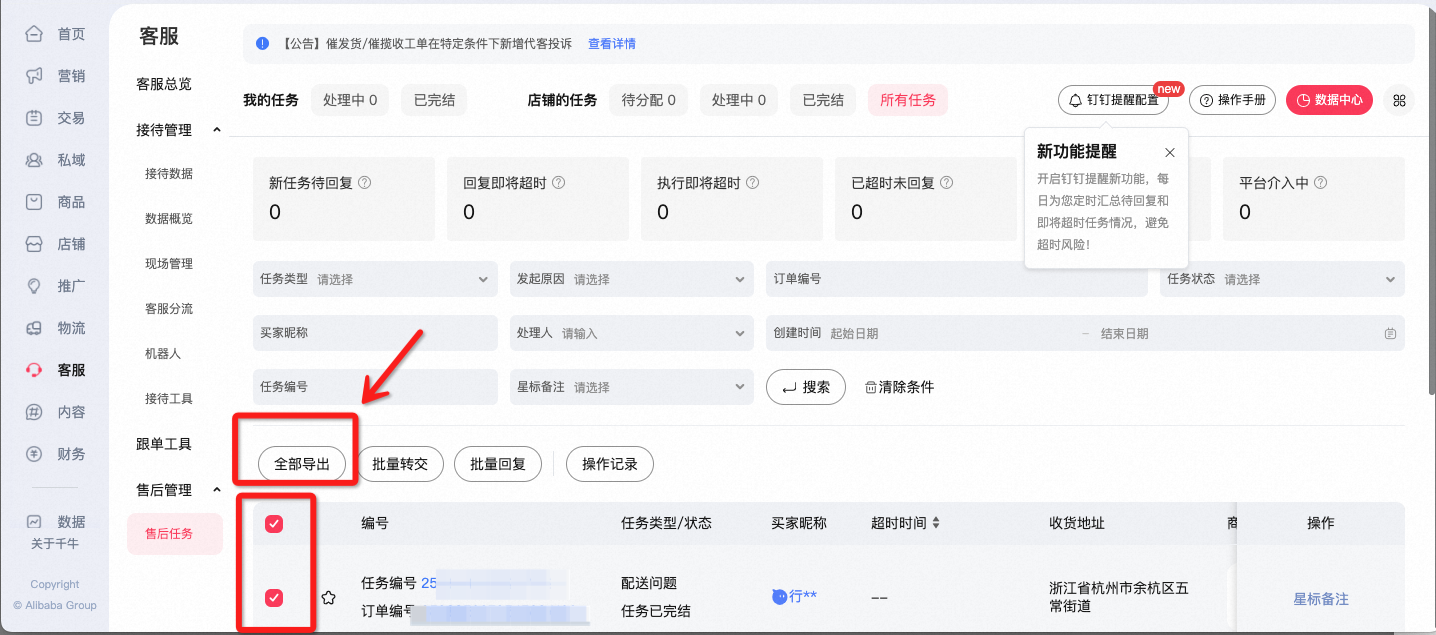Switch to 我的任务 已完结 tab

[434, 100]
